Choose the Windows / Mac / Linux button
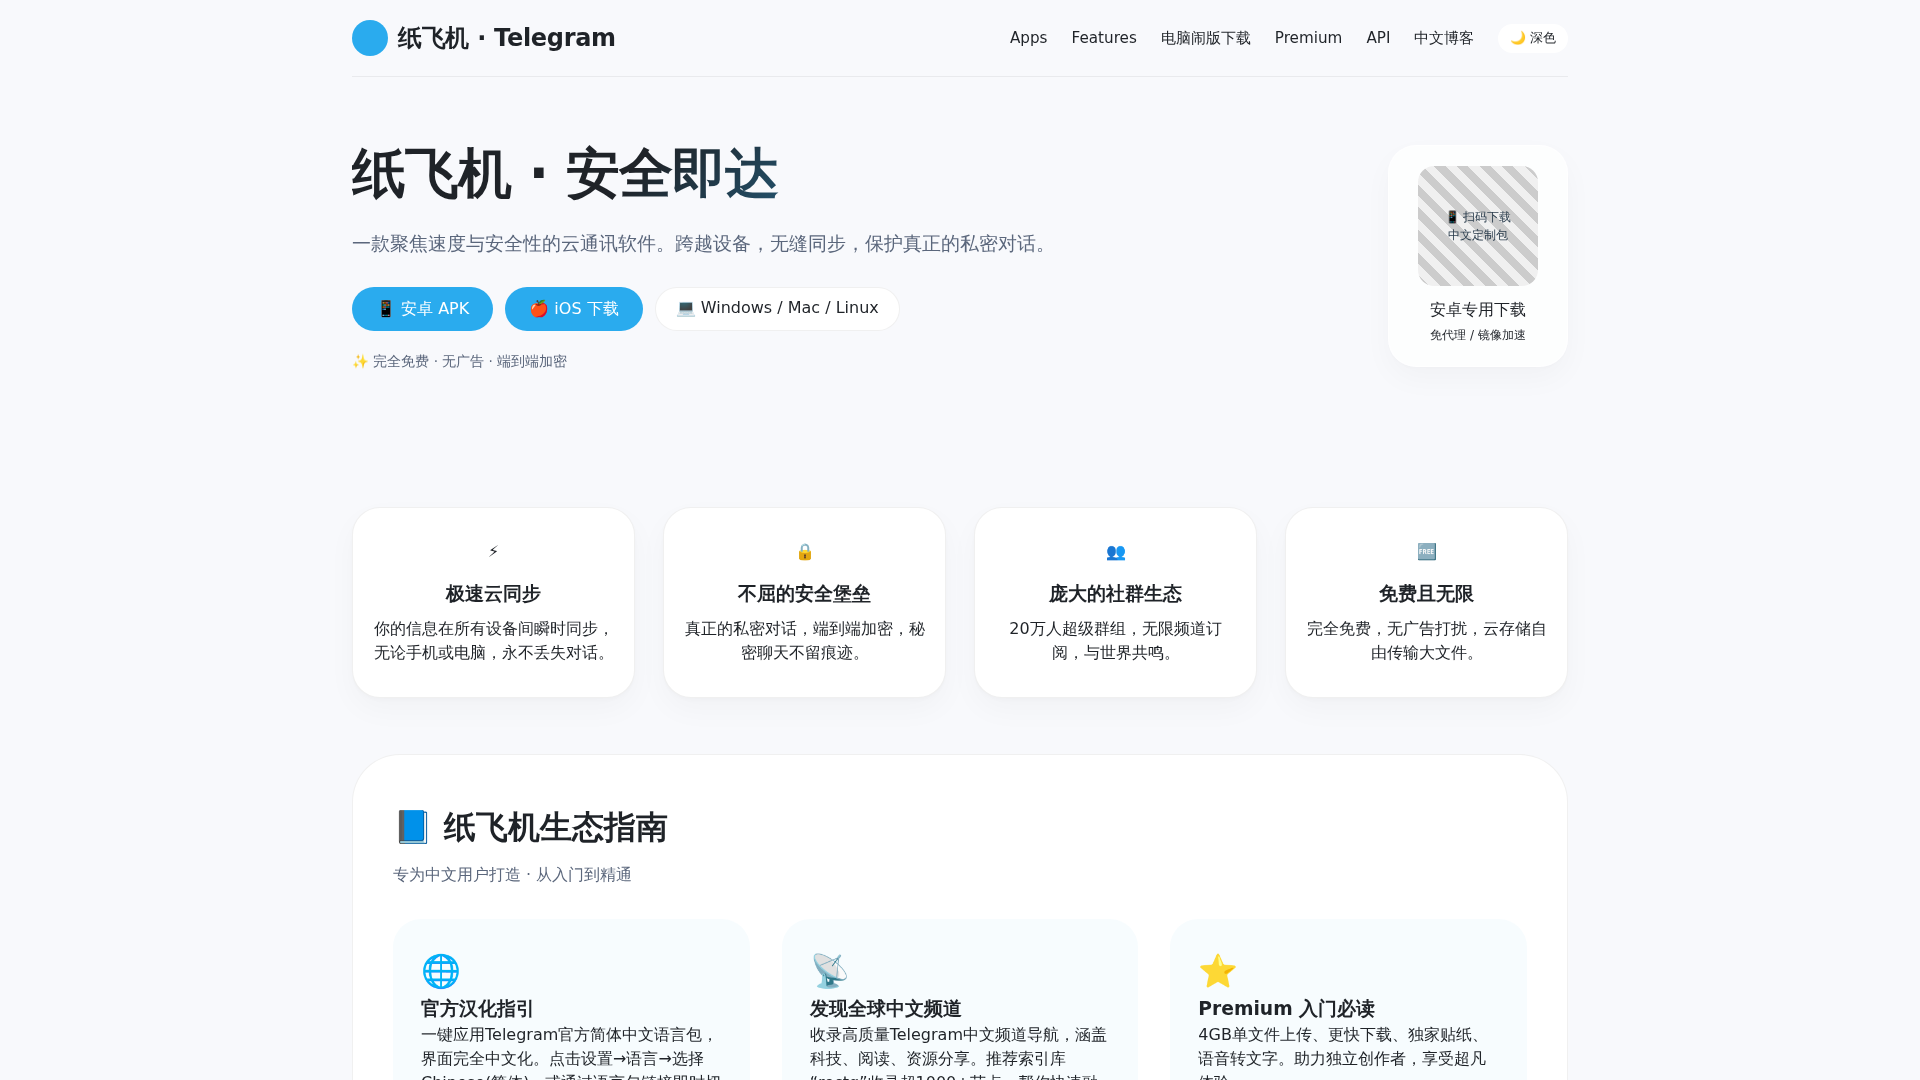The height and width of the screenshot is (1080, 1920). tap(778, 309)
